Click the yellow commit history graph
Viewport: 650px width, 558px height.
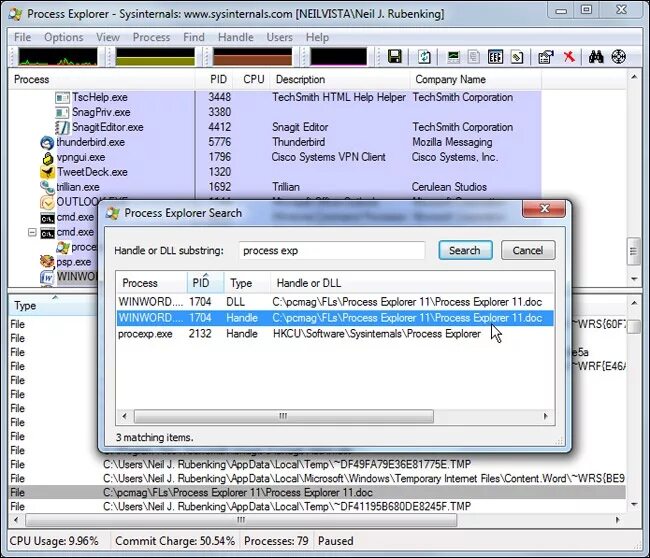(x=155, y=57)
